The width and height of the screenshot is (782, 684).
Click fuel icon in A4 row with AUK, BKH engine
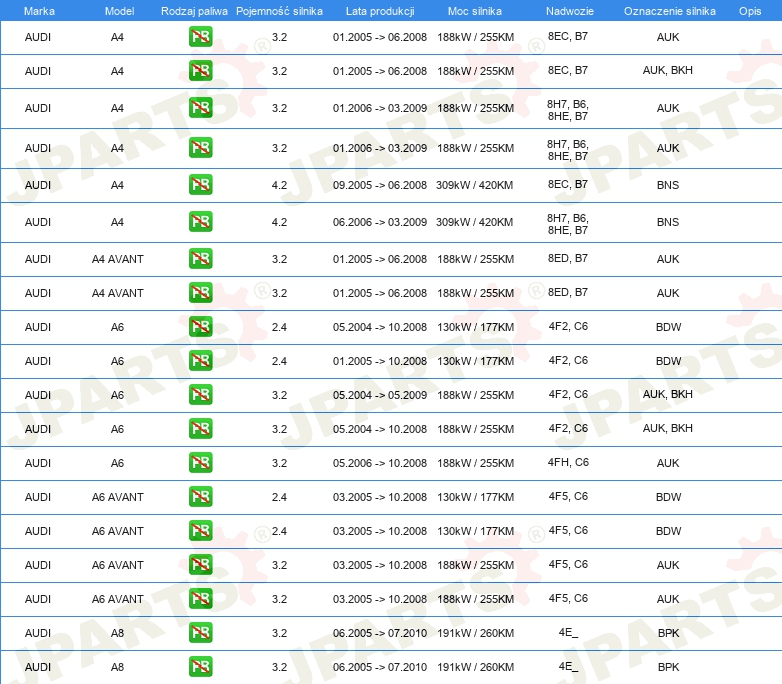200,71
